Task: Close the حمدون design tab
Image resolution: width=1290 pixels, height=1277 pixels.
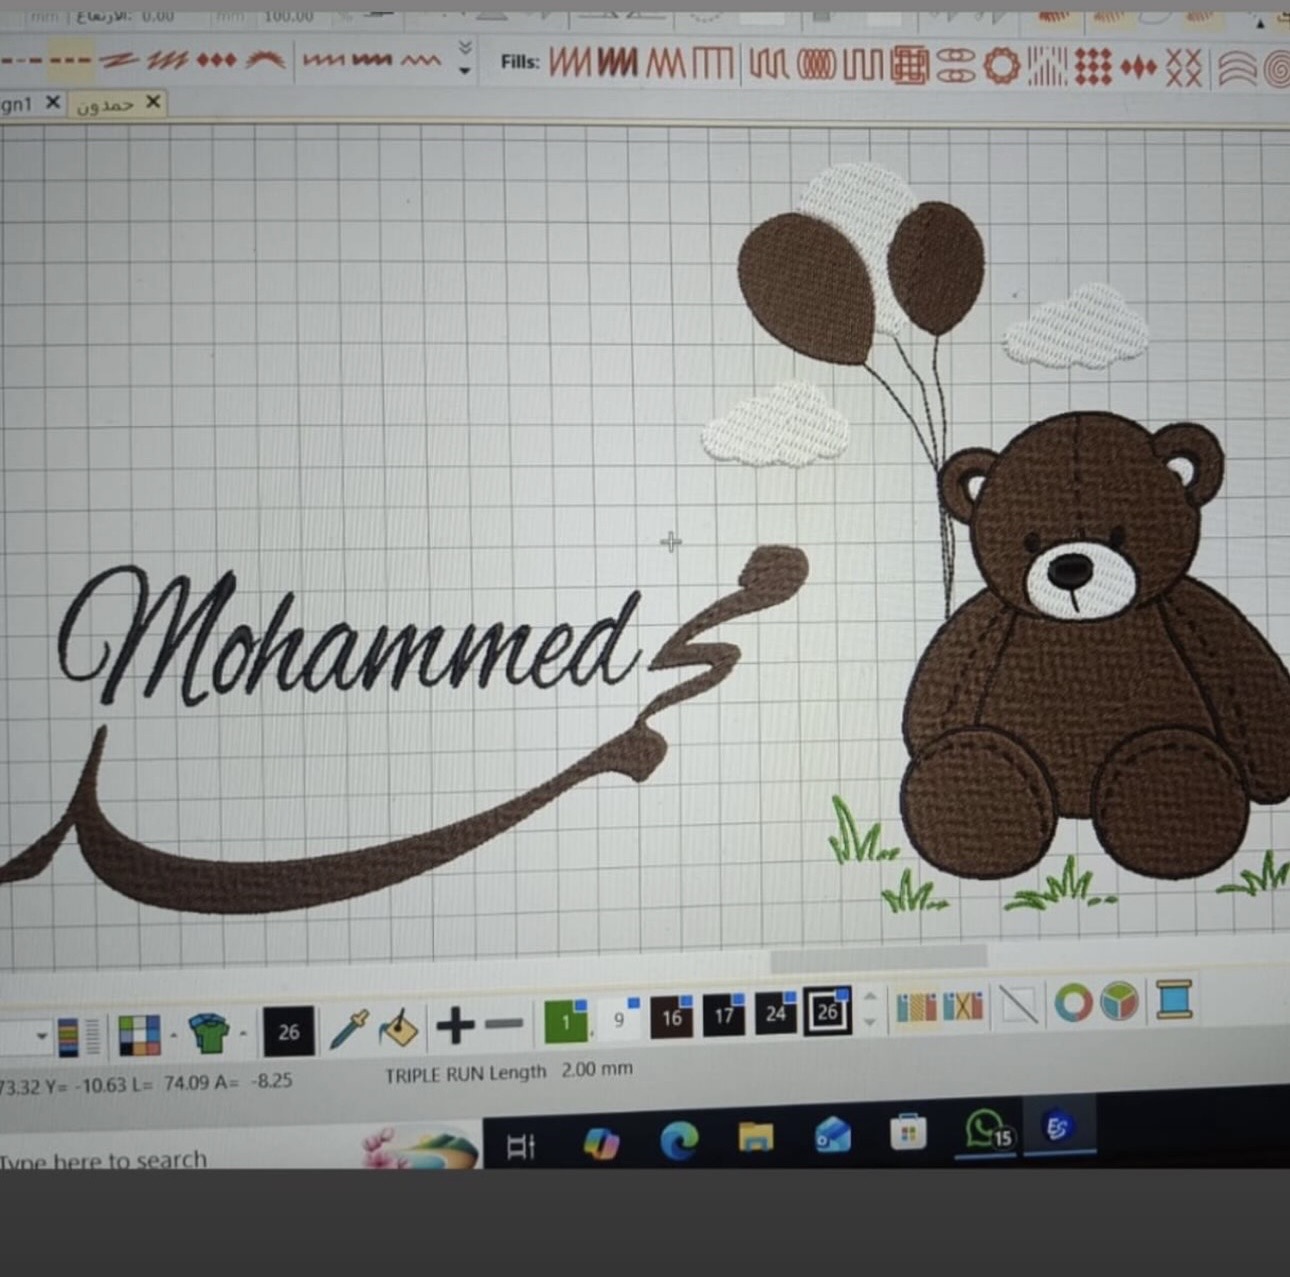Action: (x=153, y=102)
